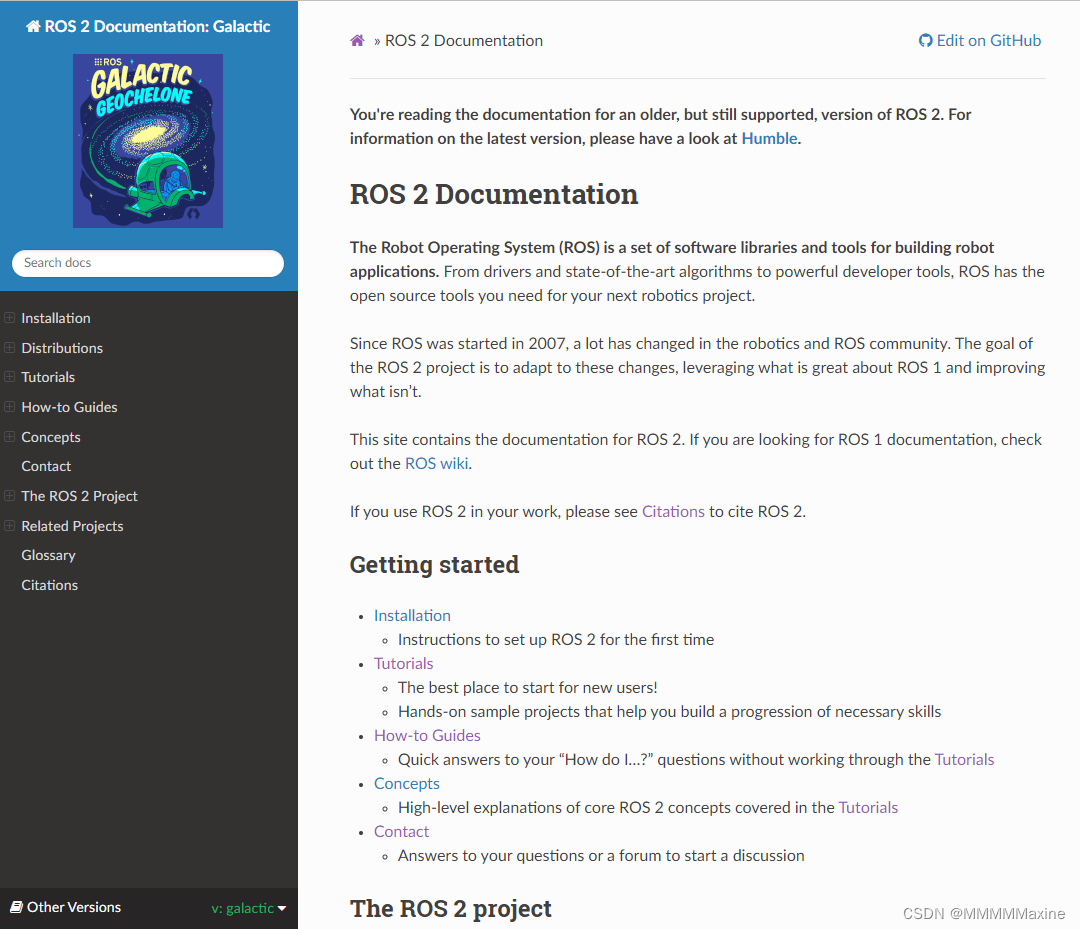Screen dimensions: 1080x929
Task: Expand the Related Projects sidebar section
Action: (10, 525)
